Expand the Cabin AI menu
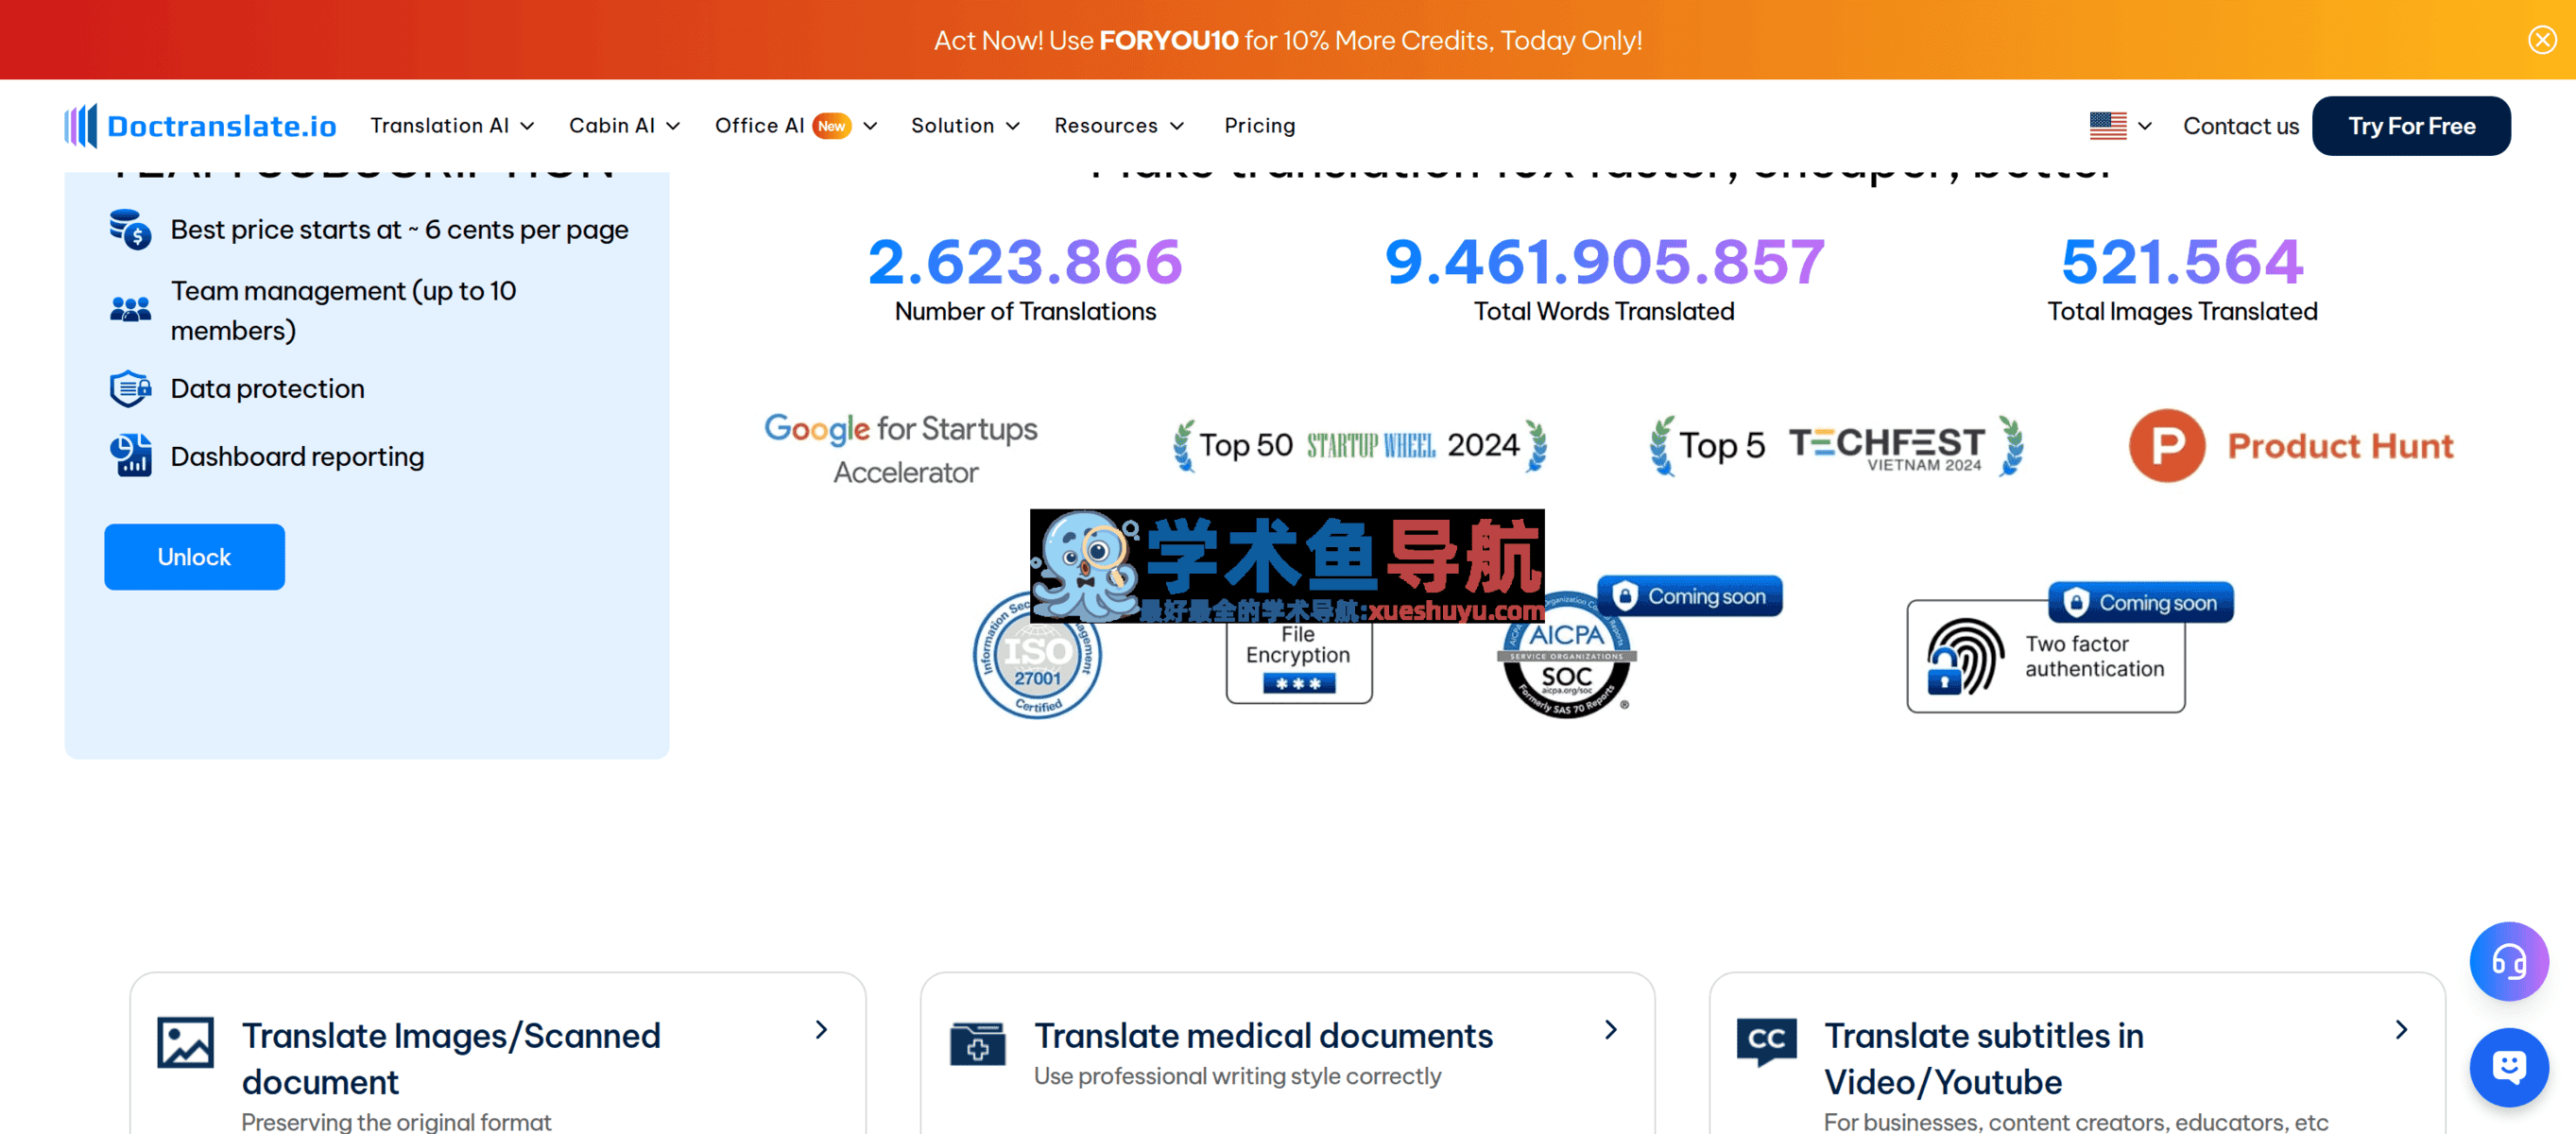This screenshot has width=2576, height=1134. point(624,126)
